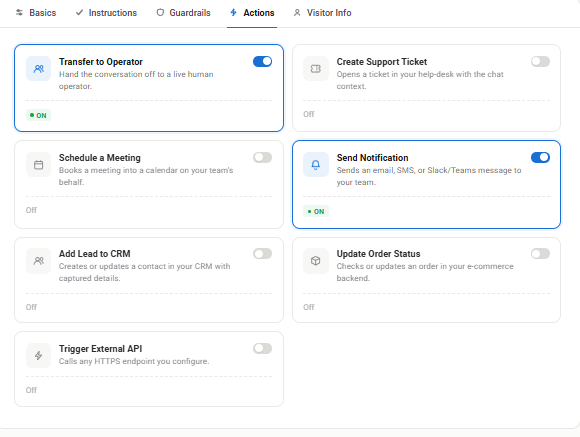The height and width of the screenshot is (437, 580).
Task: Switch on Update Order Status toggle
Action: tap(540, 254)
